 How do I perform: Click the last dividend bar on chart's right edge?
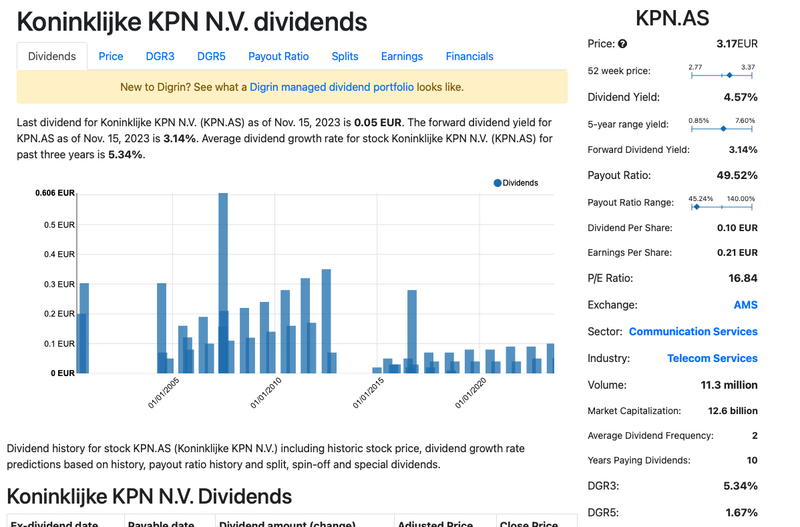[x=551, y=358]
